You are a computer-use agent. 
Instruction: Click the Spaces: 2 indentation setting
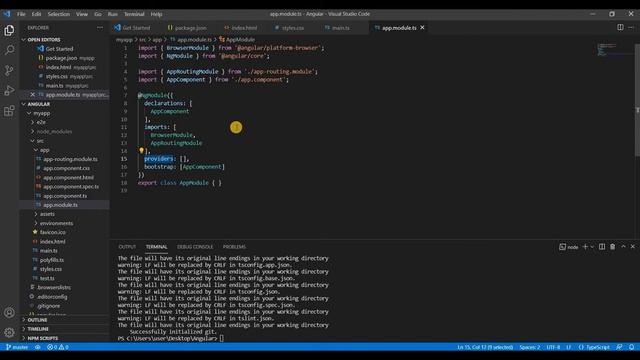(530, 347)
